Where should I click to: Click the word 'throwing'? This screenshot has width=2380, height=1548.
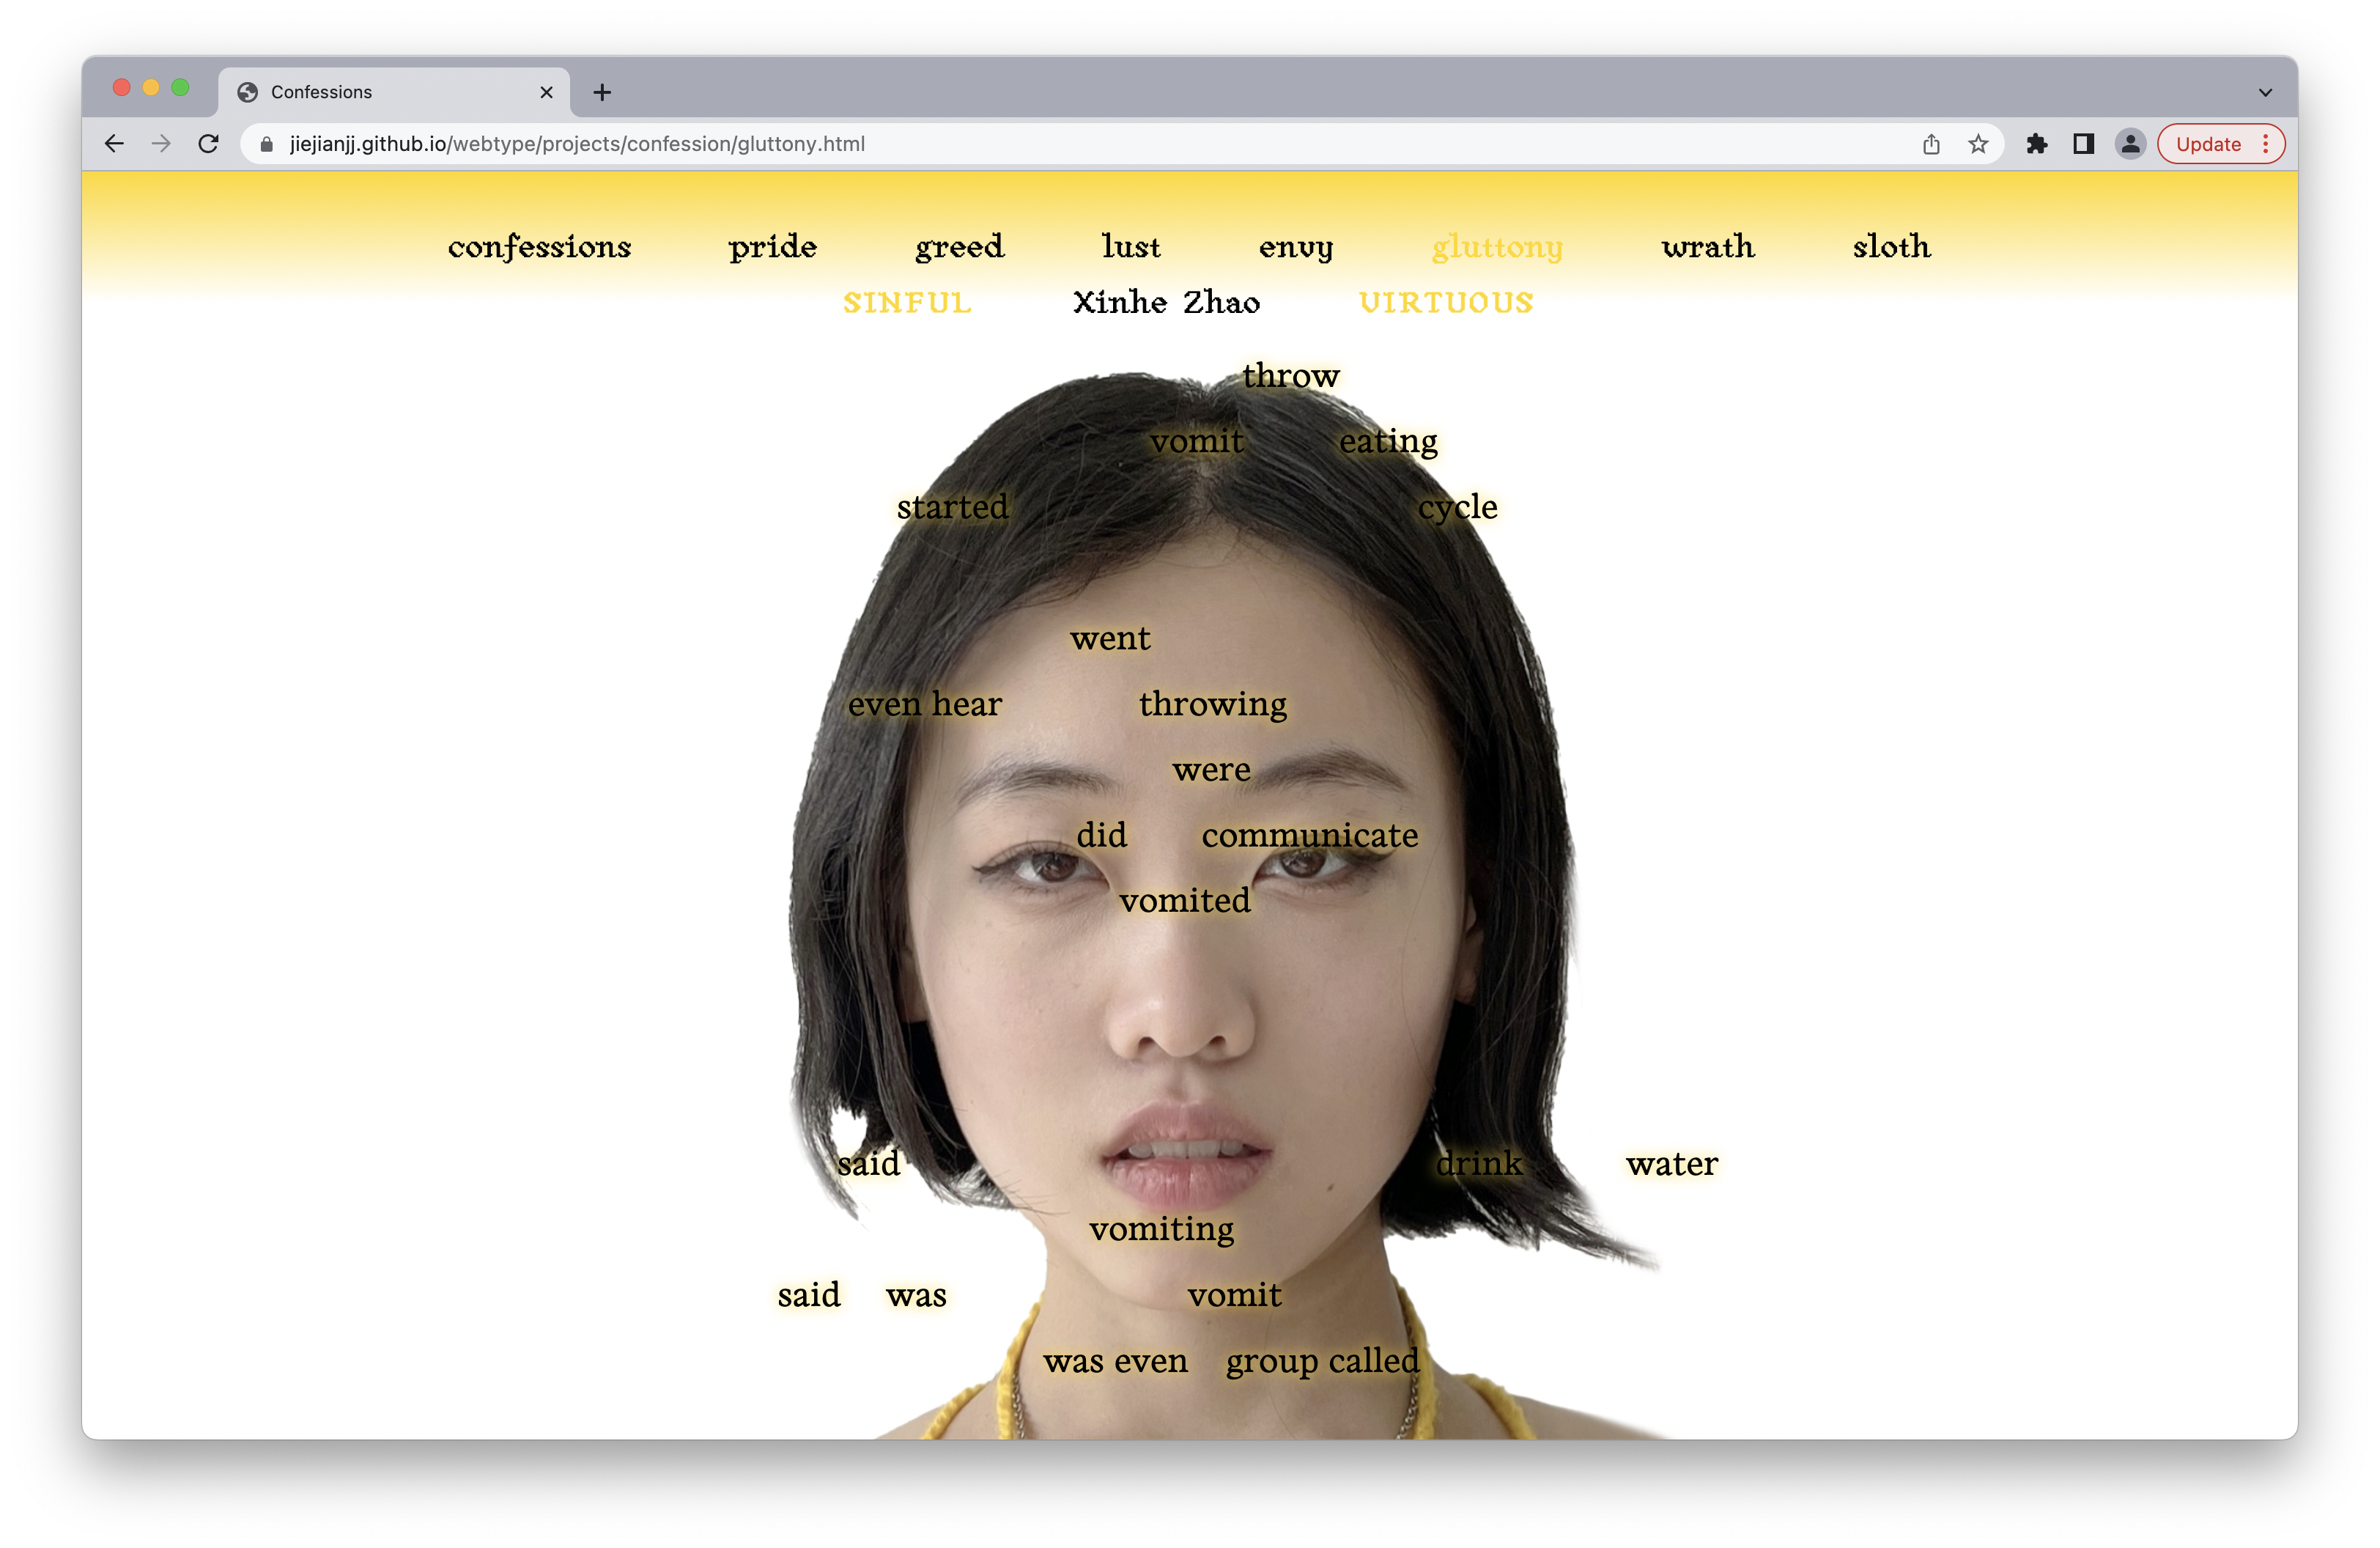(x=1213, y=704)
